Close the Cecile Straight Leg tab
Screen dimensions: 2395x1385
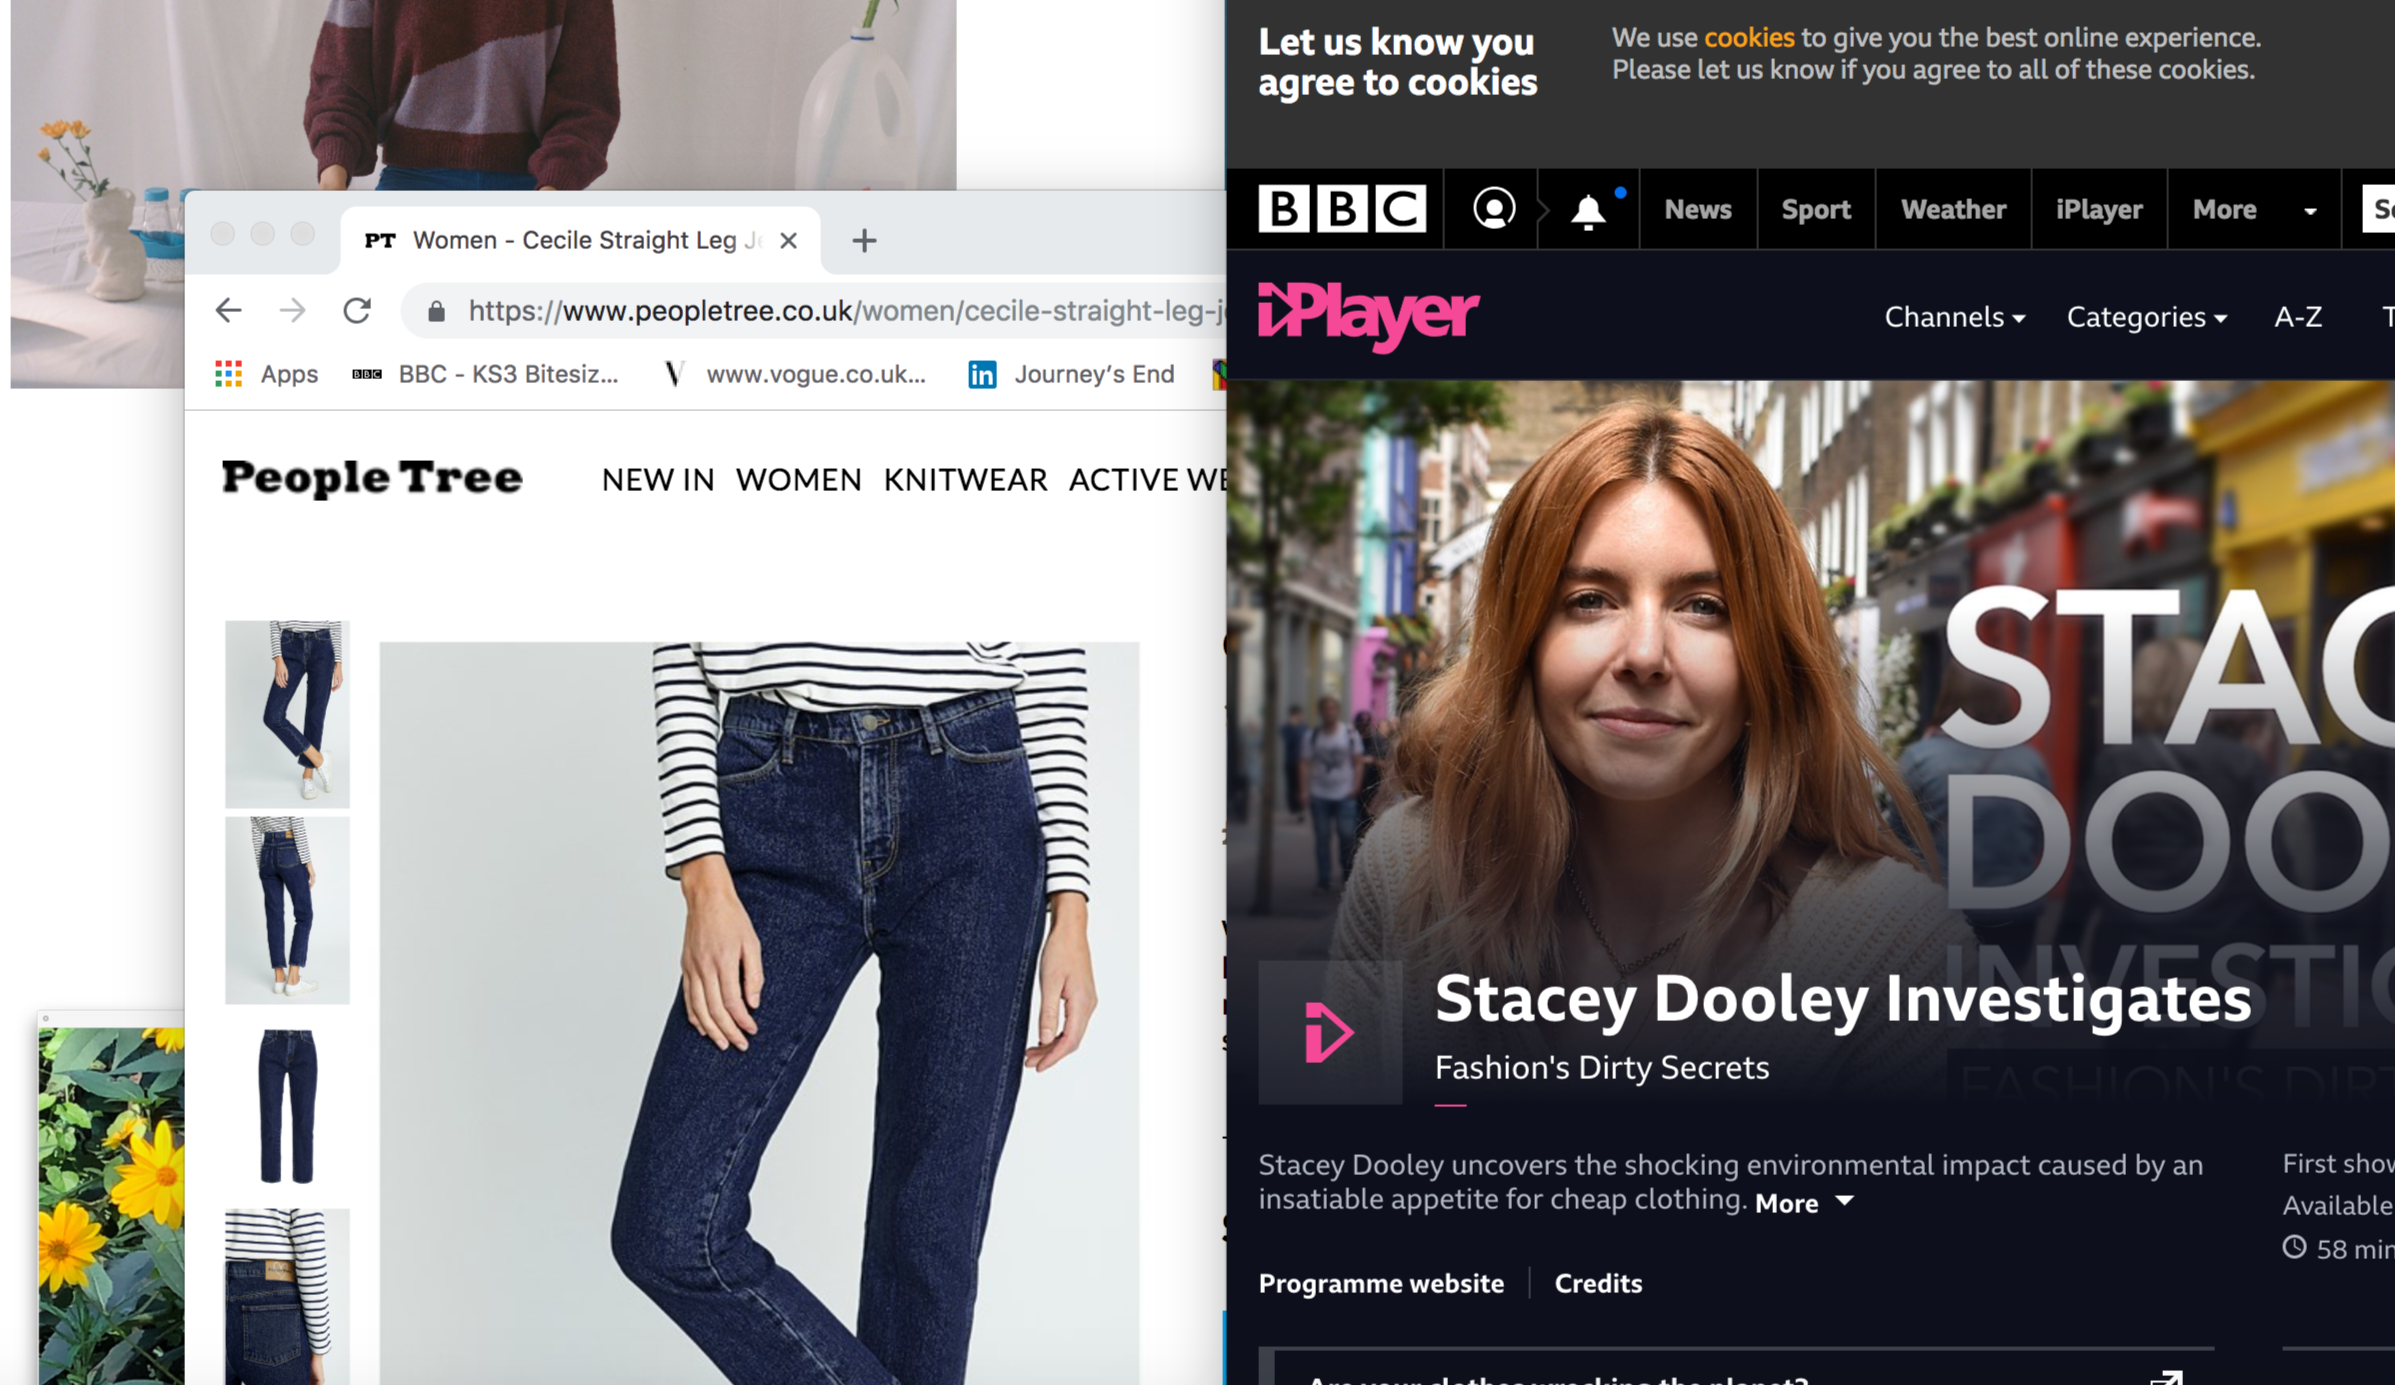click(788, 240)
